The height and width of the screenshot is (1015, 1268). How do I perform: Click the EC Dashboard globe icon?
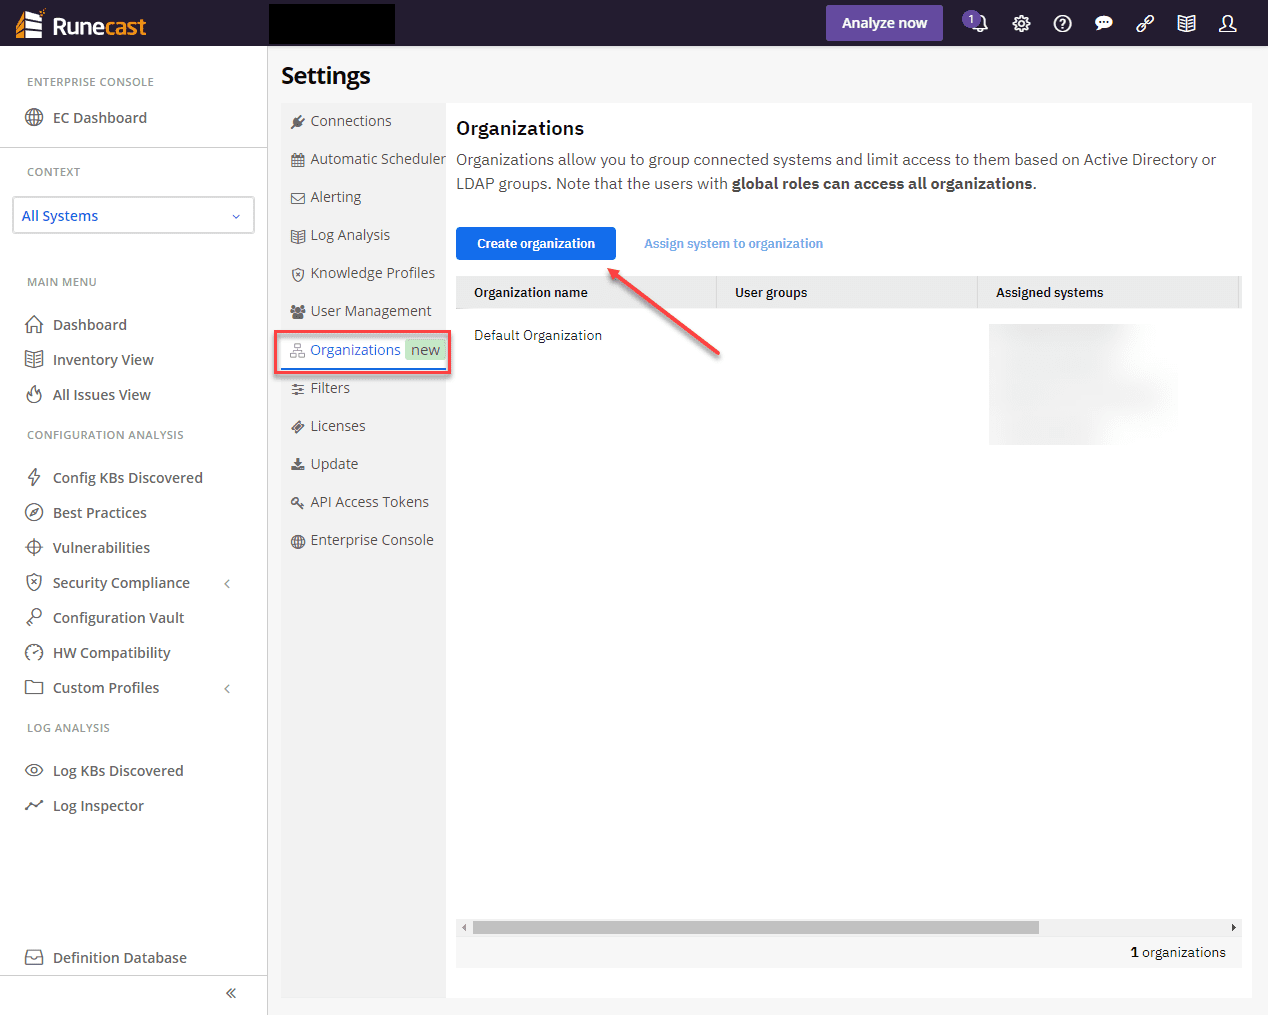click(34, 117)
